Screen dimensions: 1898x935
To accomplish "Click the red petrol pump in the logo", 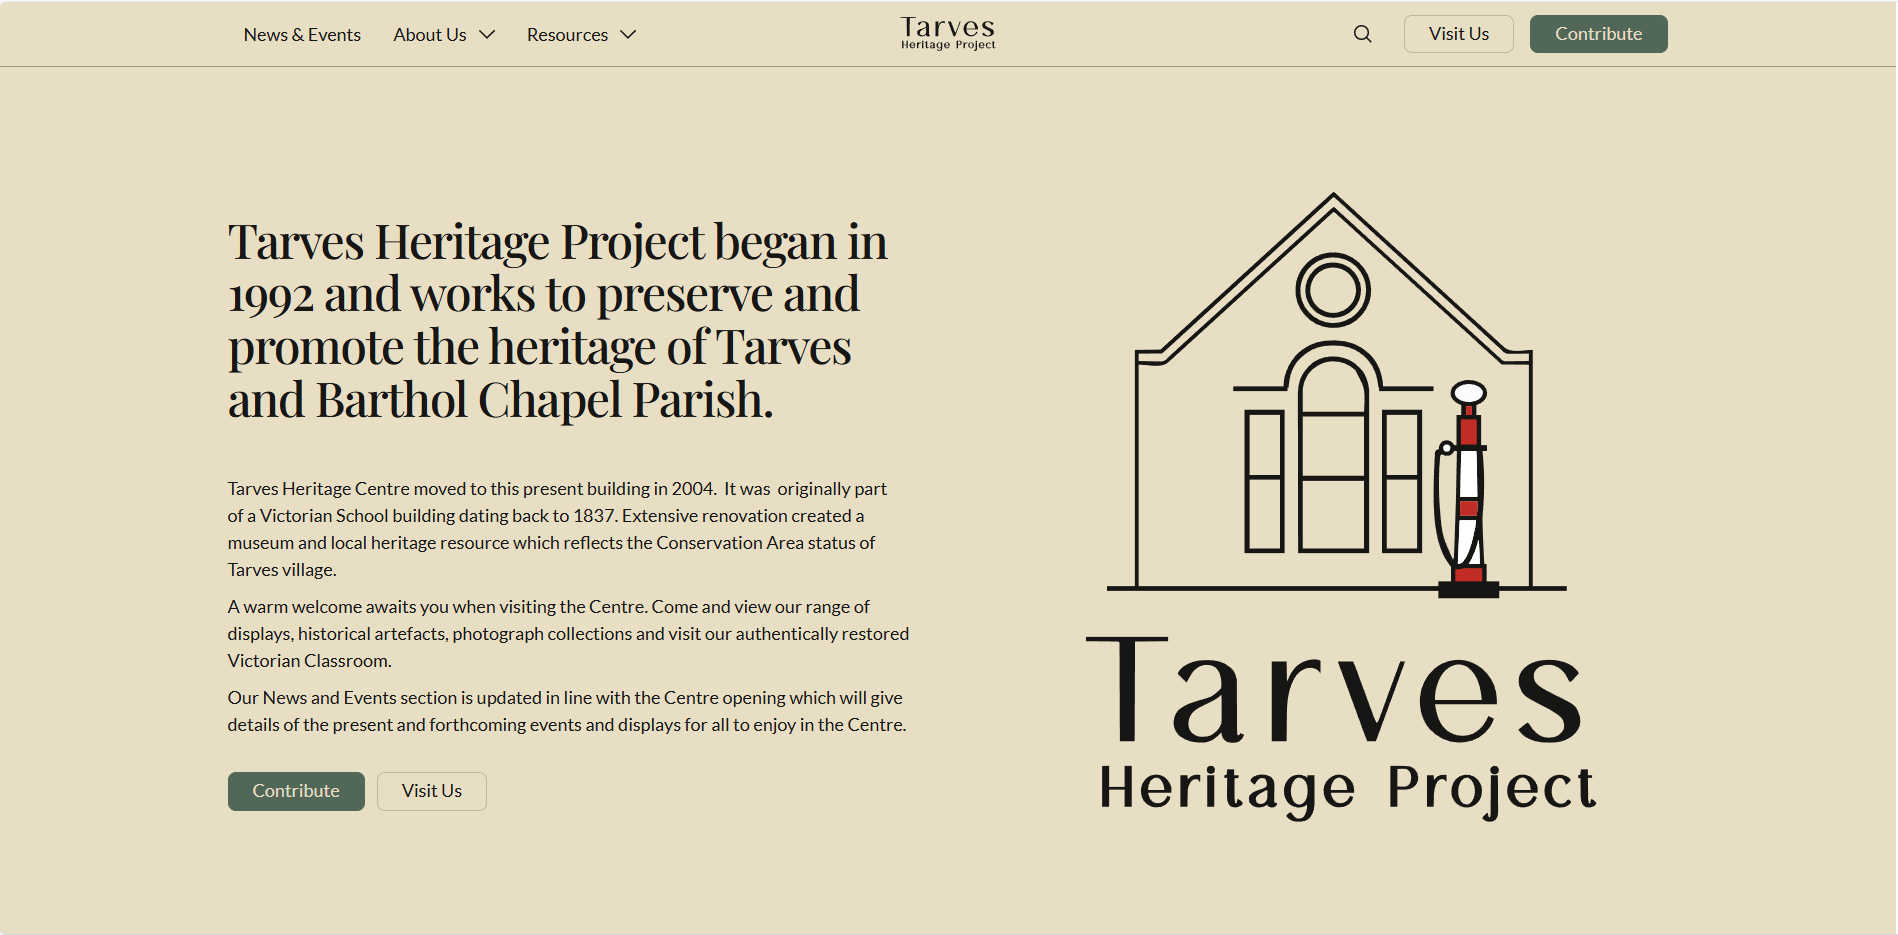I will (x=1466, y=489).
